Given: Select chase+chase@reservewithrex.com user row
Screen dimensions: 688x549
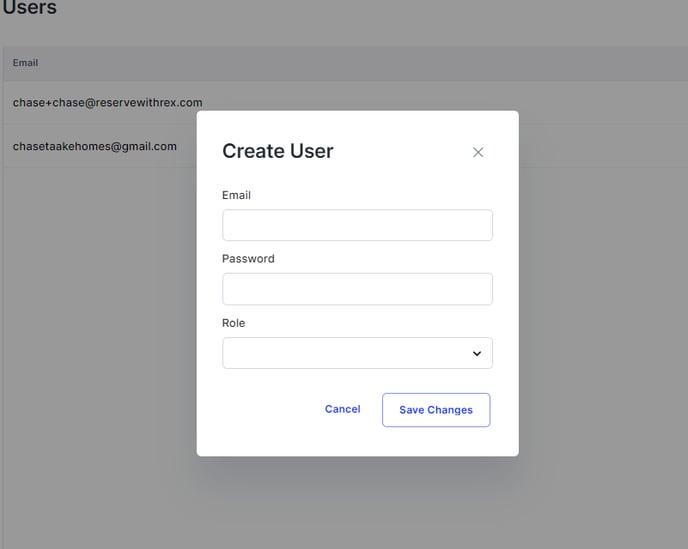Looking at the screenshot, I should click(345, 103).
